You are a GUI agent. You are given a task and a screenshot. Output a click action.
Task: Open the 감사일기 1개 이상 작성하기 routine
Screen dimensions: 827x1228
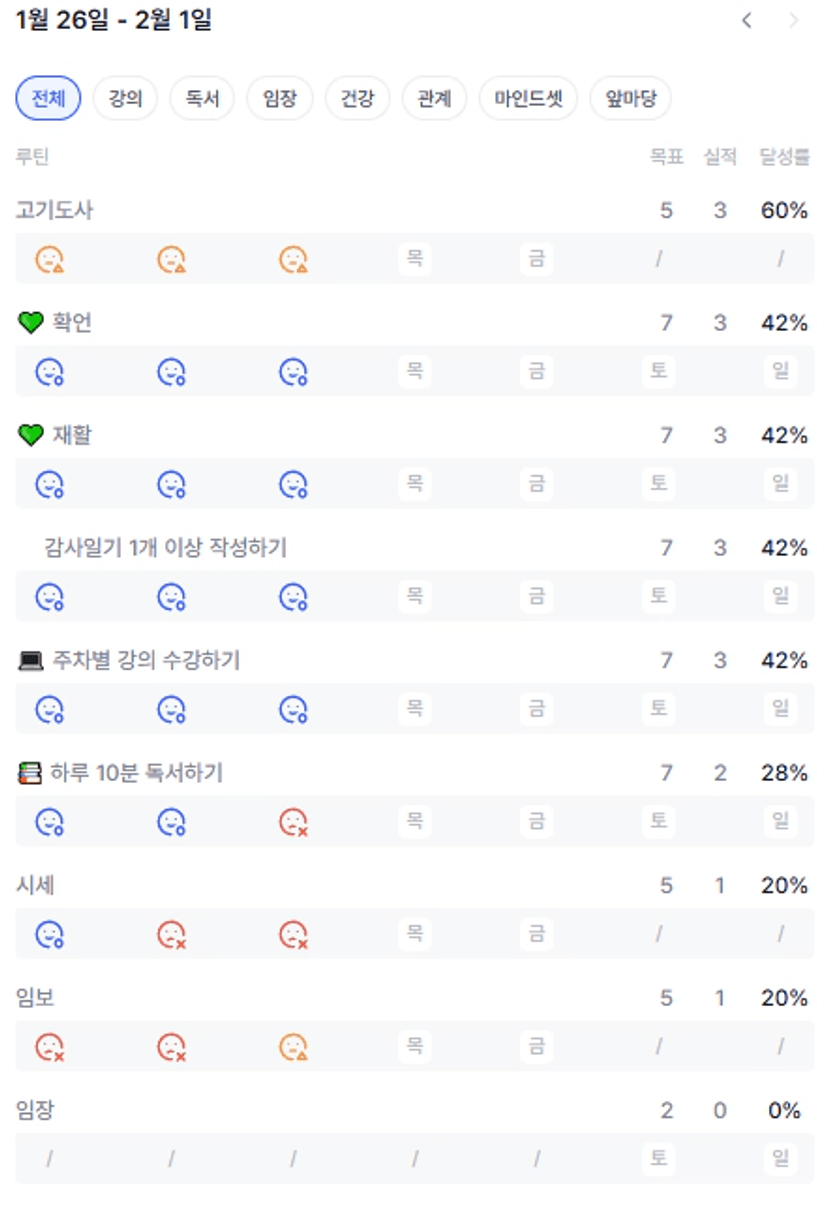click(x=165, y=548)
